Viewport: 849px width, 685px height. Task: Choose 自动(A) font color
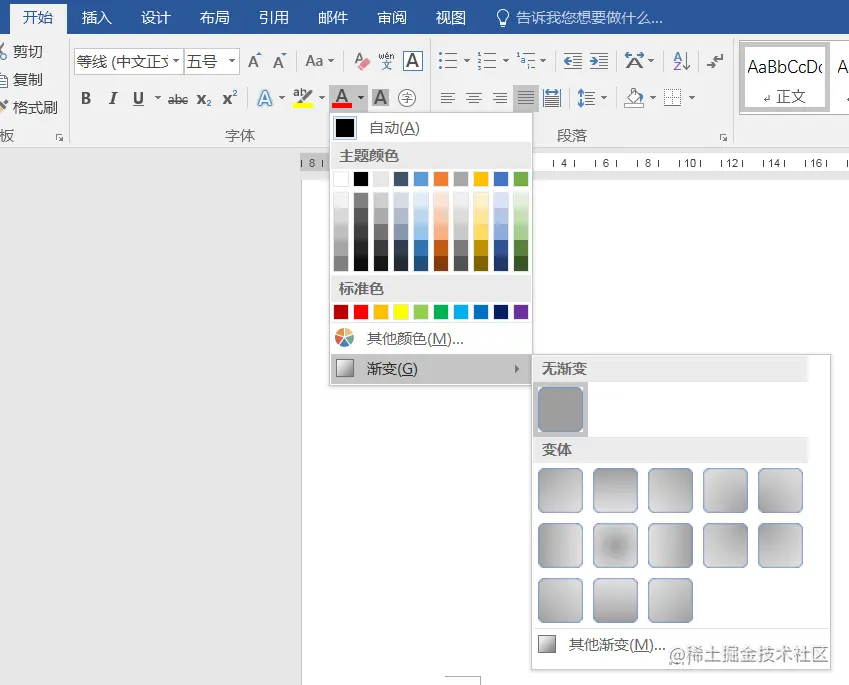click(431, 128)
